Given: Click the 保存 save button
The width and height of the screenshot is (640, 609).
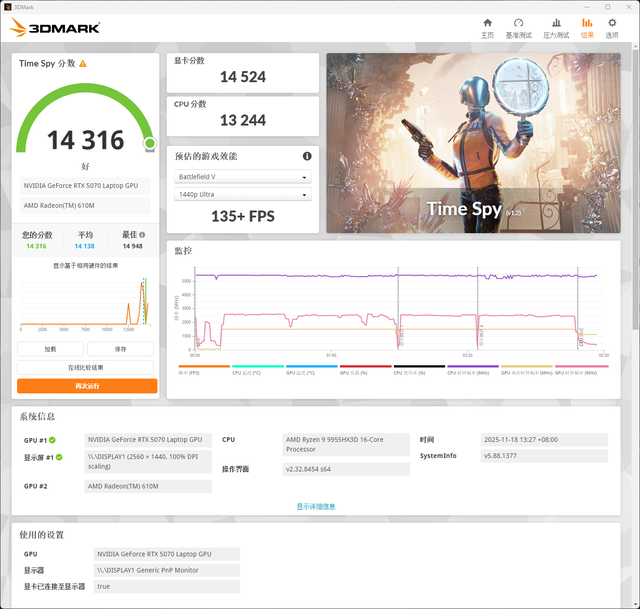Looking at the screenshot, I should 120,349.
